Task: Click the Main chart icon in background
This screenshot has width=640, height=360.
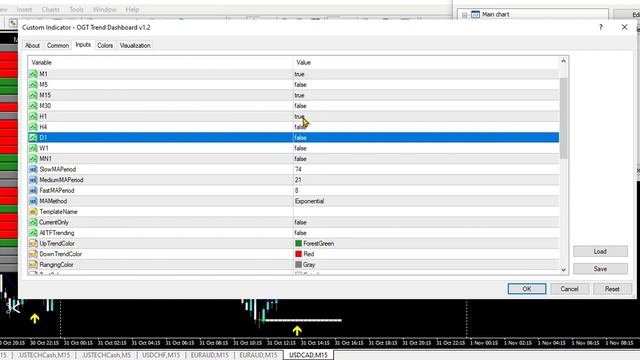Action: [476, 14]
